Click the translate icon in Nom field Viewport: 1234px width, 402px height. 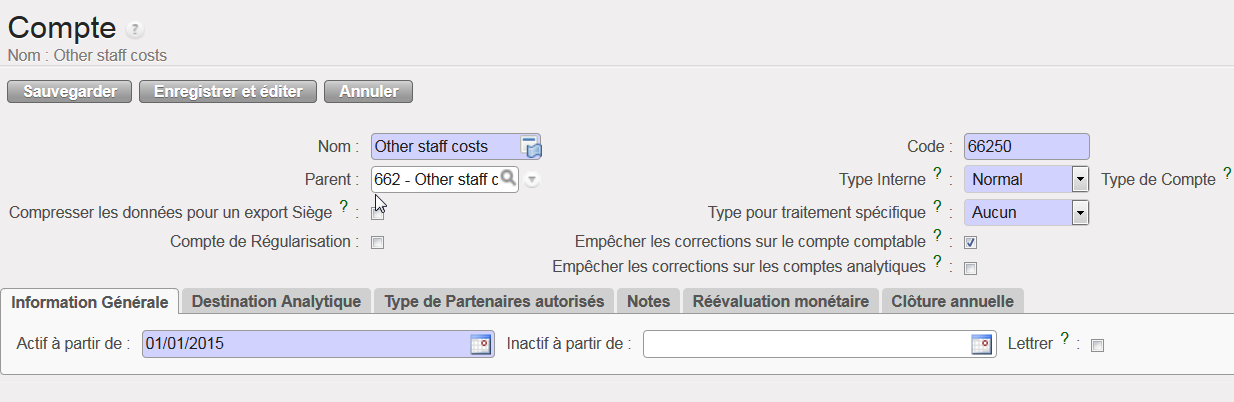click(531, 147)
